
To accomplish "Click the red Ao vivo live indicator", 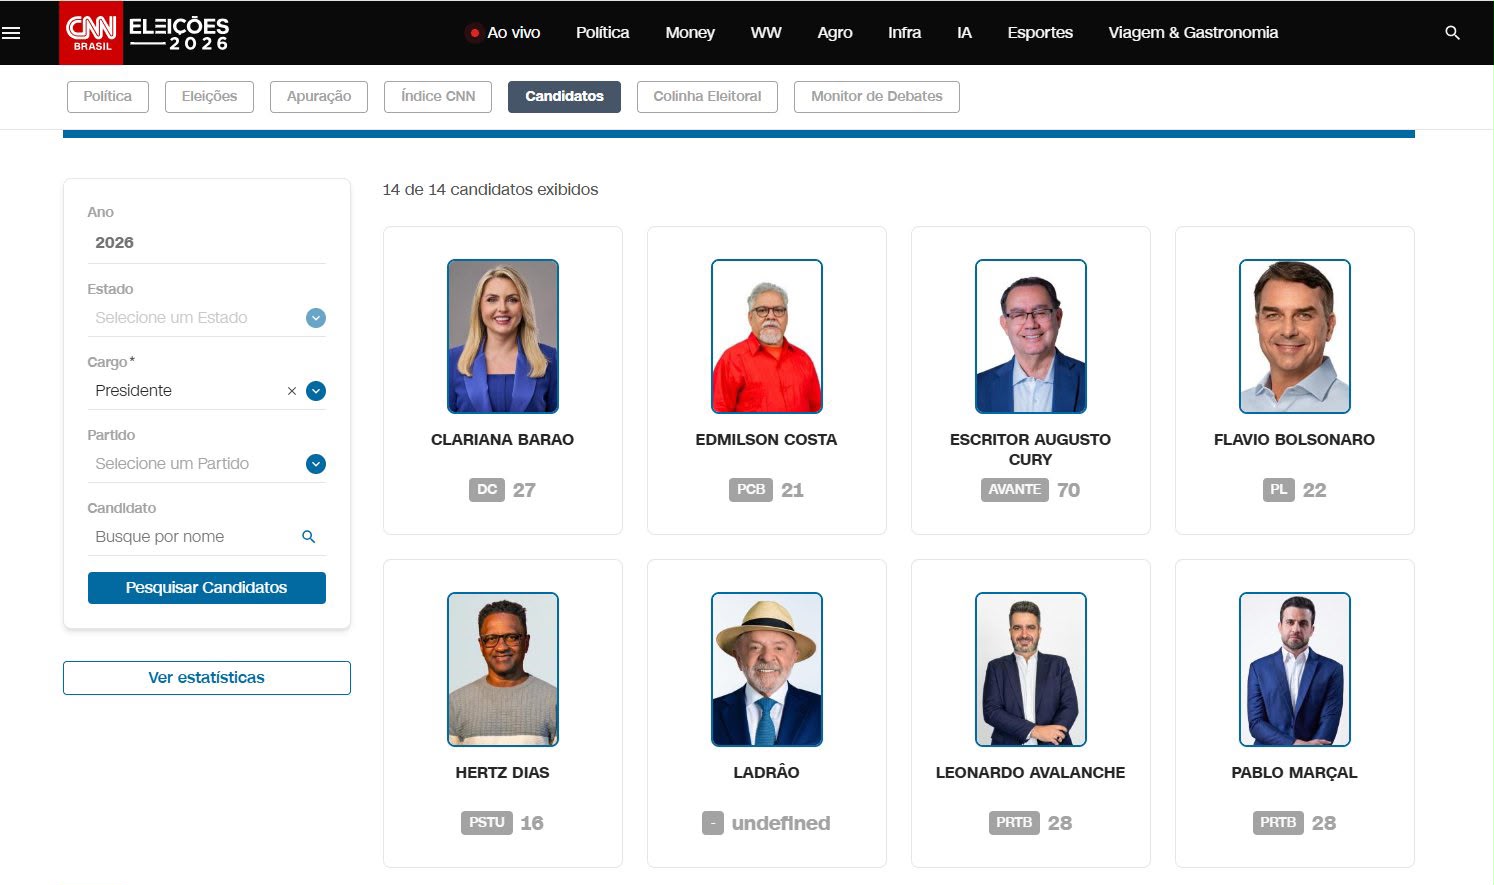I will point(474,33).
